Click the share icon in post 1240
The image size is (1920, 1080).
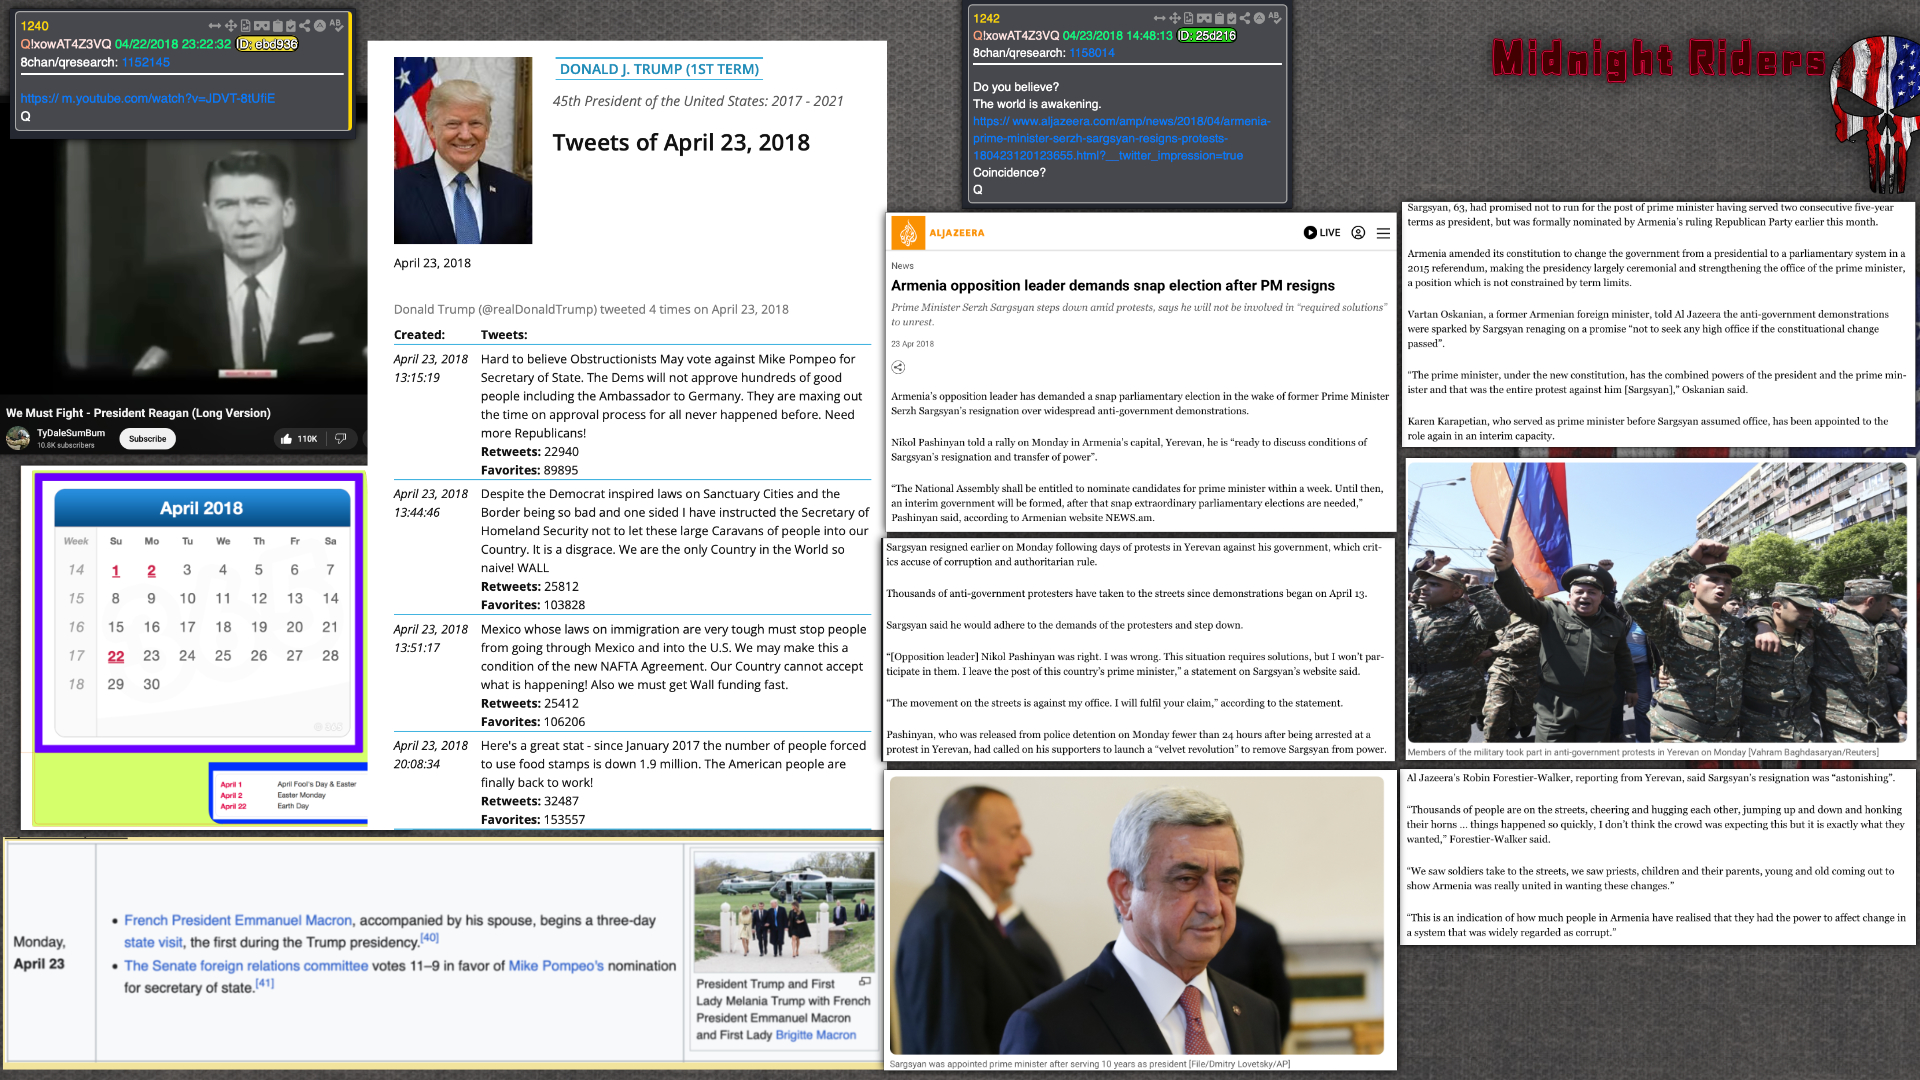pyautogui.click(x=305, y=26)
